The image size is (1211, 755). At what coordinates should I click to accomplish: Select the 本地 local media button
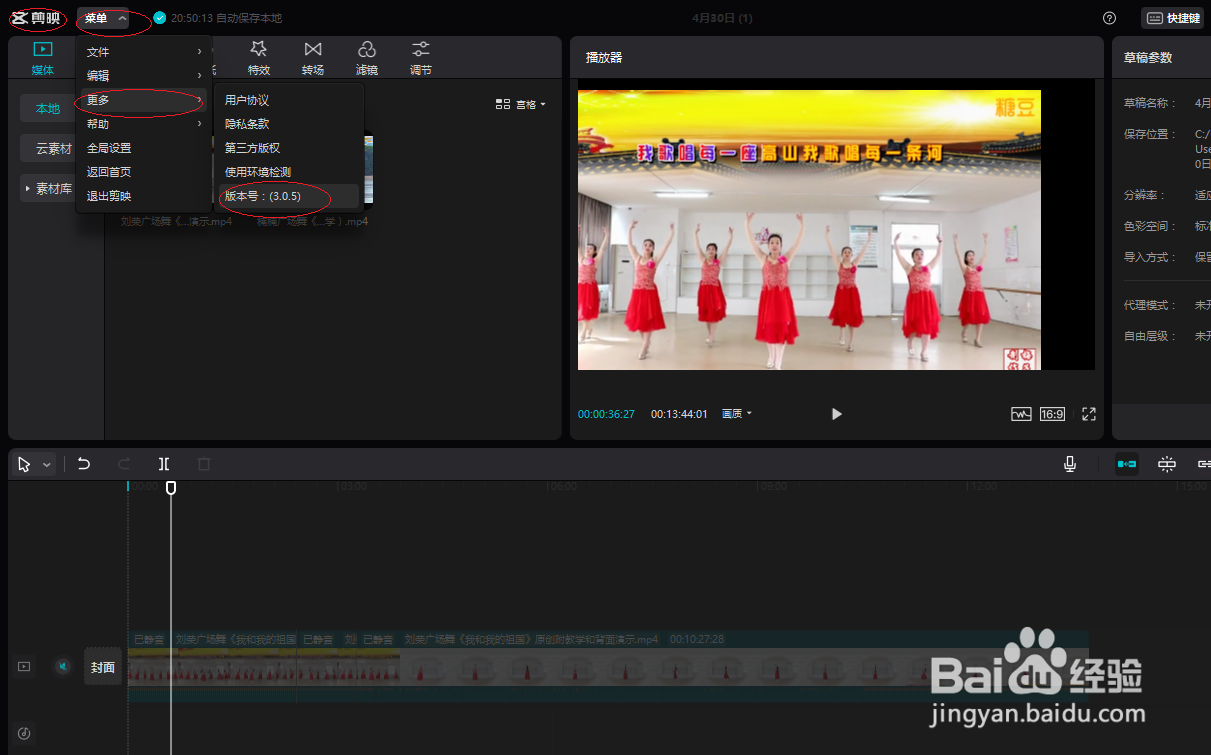(x=48, y=108)
